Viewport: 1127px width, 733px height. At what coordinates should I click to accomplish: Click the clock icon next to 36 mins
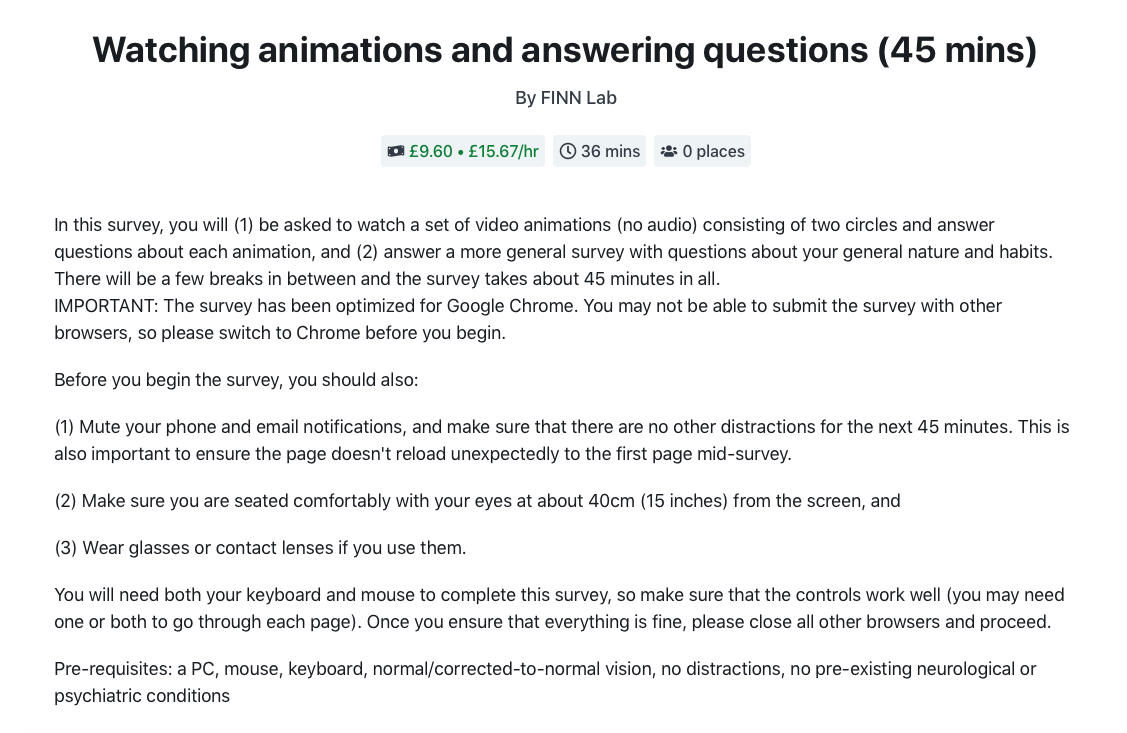(568, 151)
